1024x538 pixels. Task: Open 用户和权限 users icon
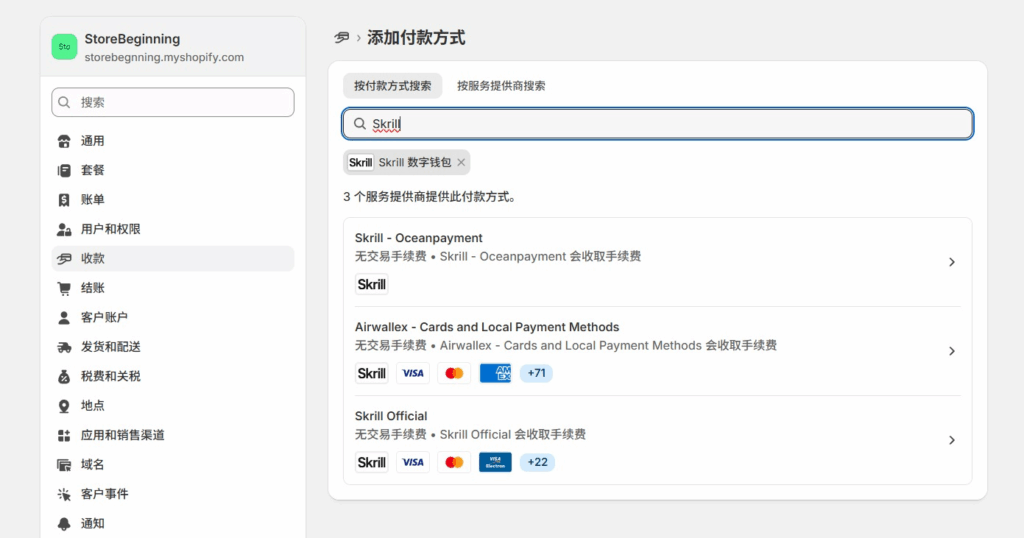(x=65, y=229)
